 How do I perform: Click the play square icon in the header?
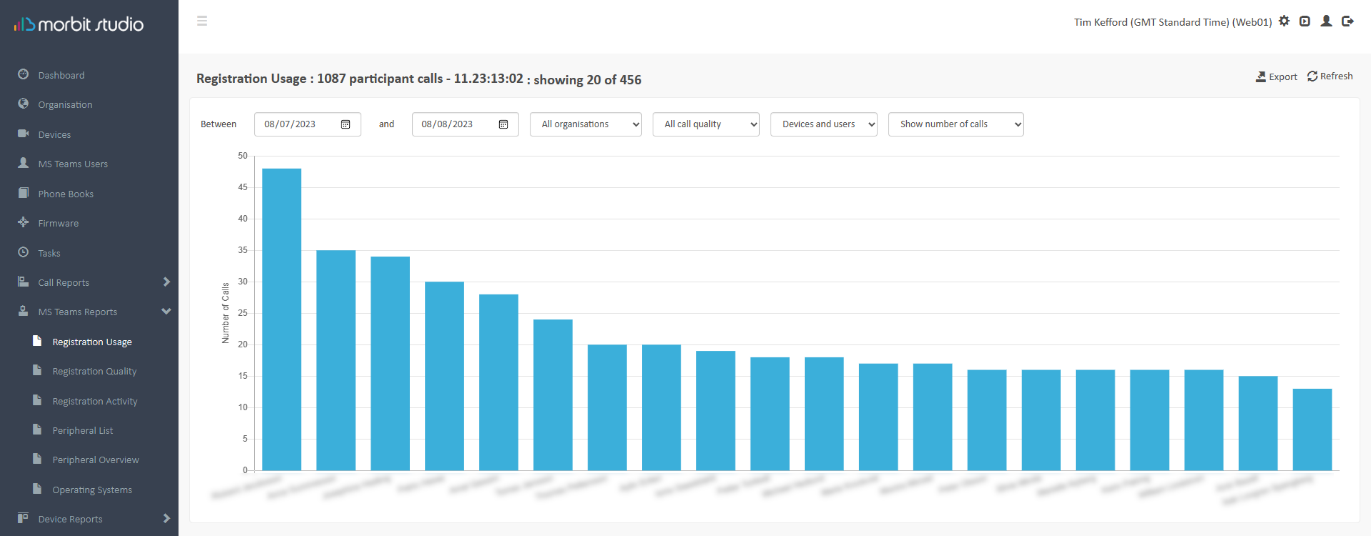1305,21
